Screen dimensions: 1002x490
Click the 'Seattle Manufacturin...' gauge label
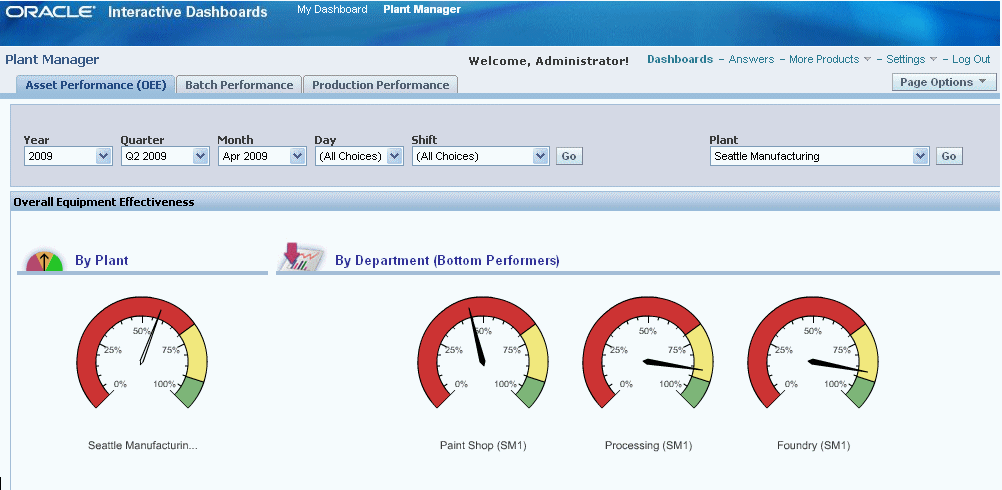(x=143, y=445)
